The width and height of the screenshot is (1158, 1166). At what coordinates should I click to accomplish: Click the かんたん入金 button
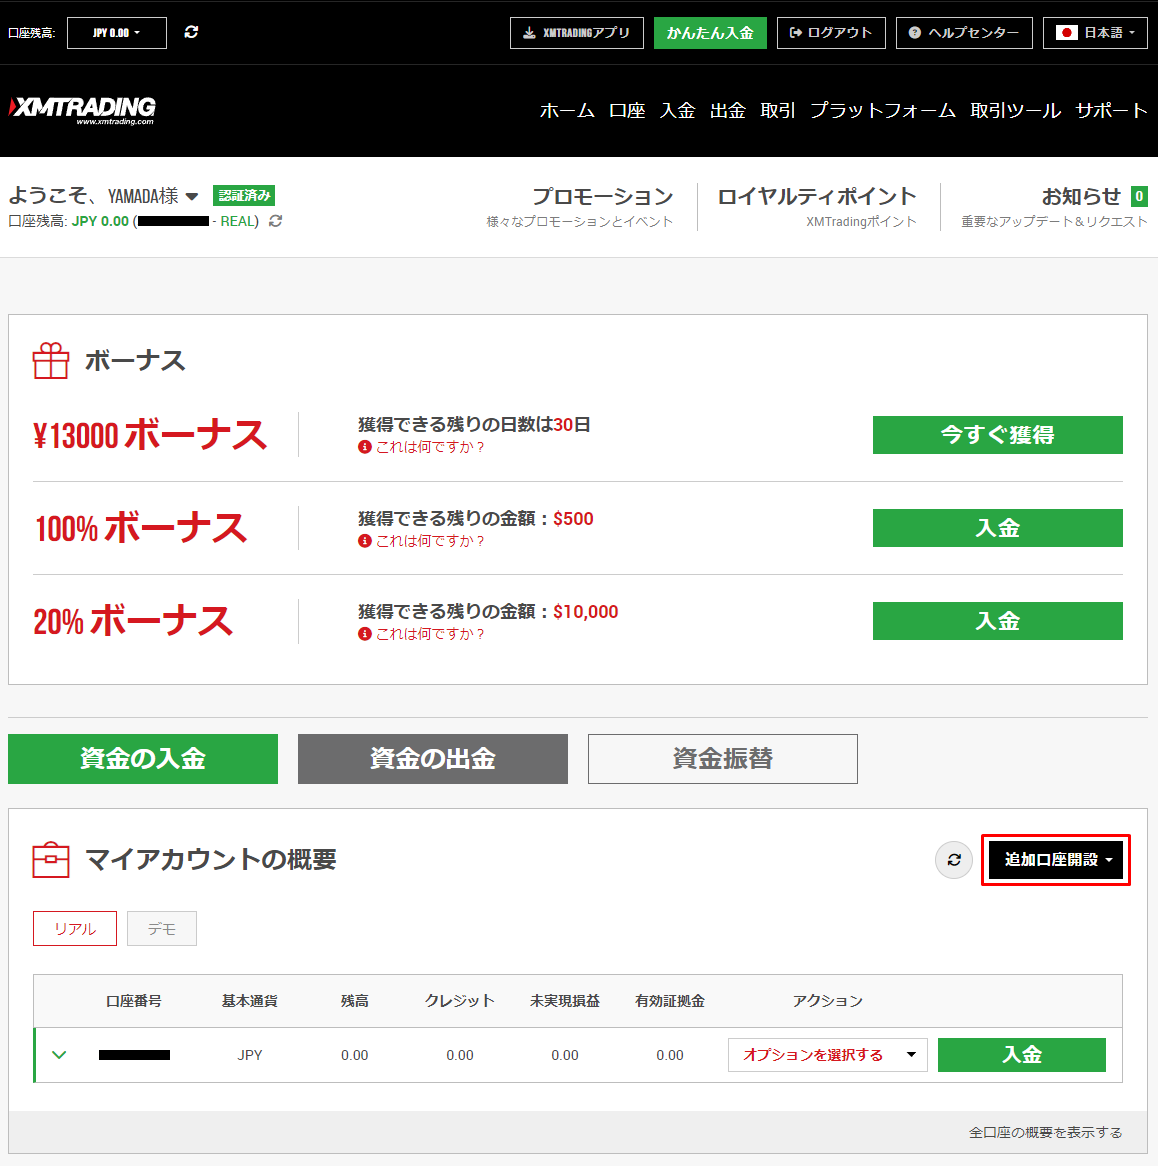(710, 33)
